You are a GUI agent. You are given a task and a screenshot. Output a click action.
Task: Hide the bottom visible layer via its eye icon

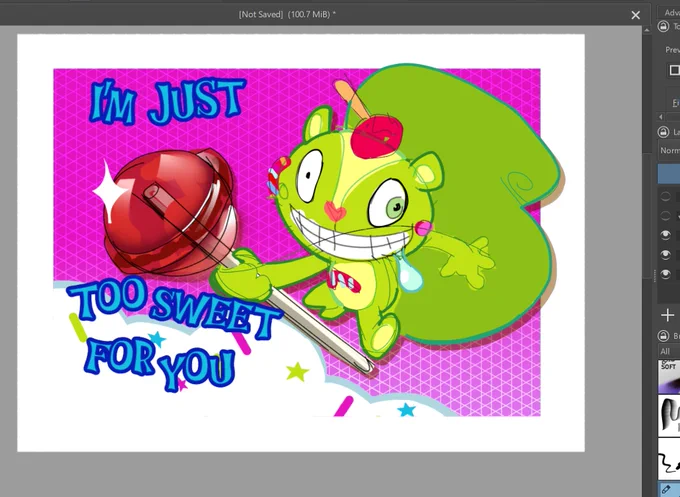coord(665,274)
